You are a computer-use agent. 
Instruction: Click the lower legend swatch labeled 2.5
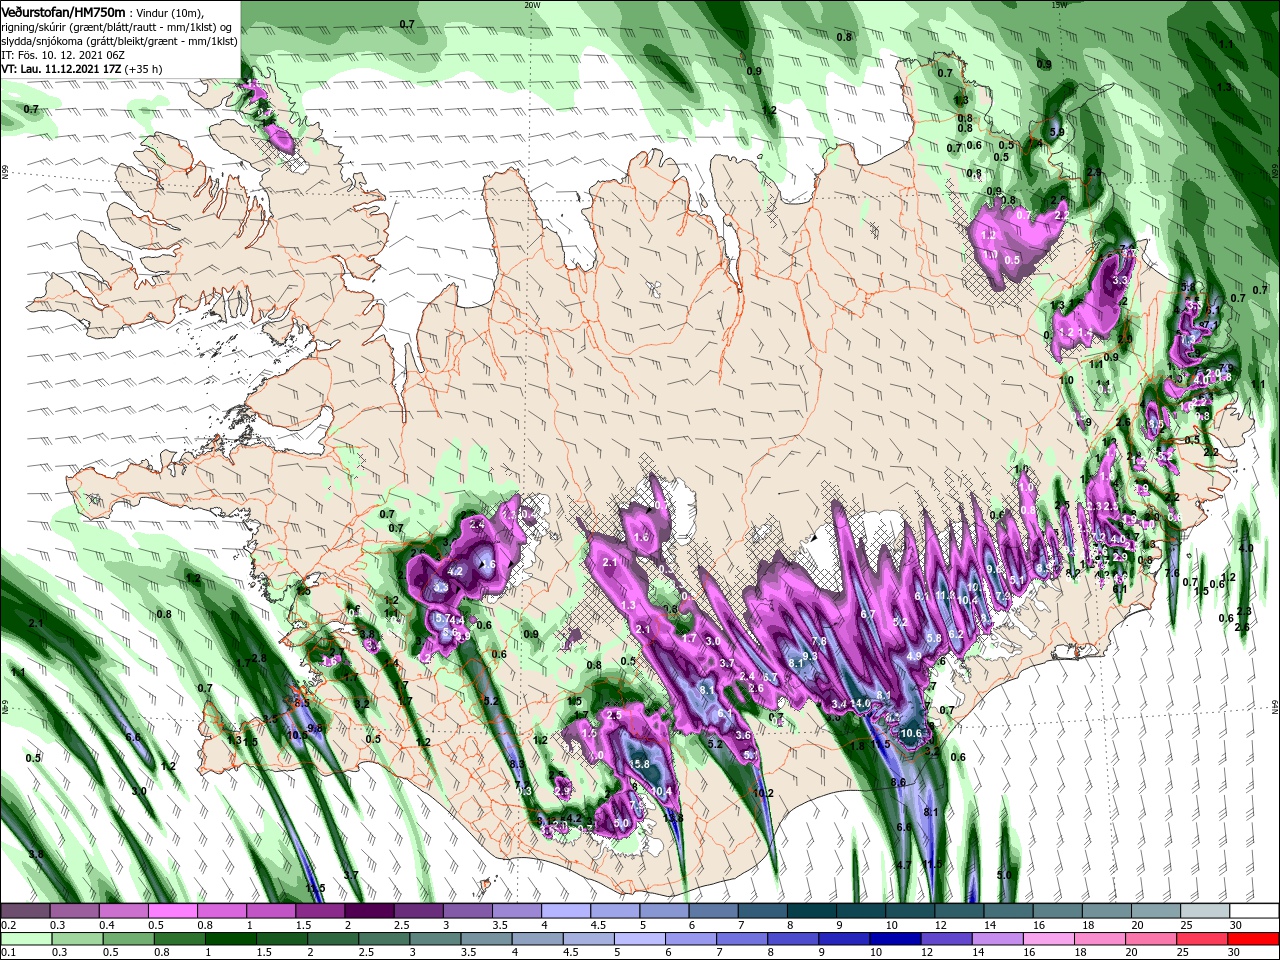(x=383, y=938)
